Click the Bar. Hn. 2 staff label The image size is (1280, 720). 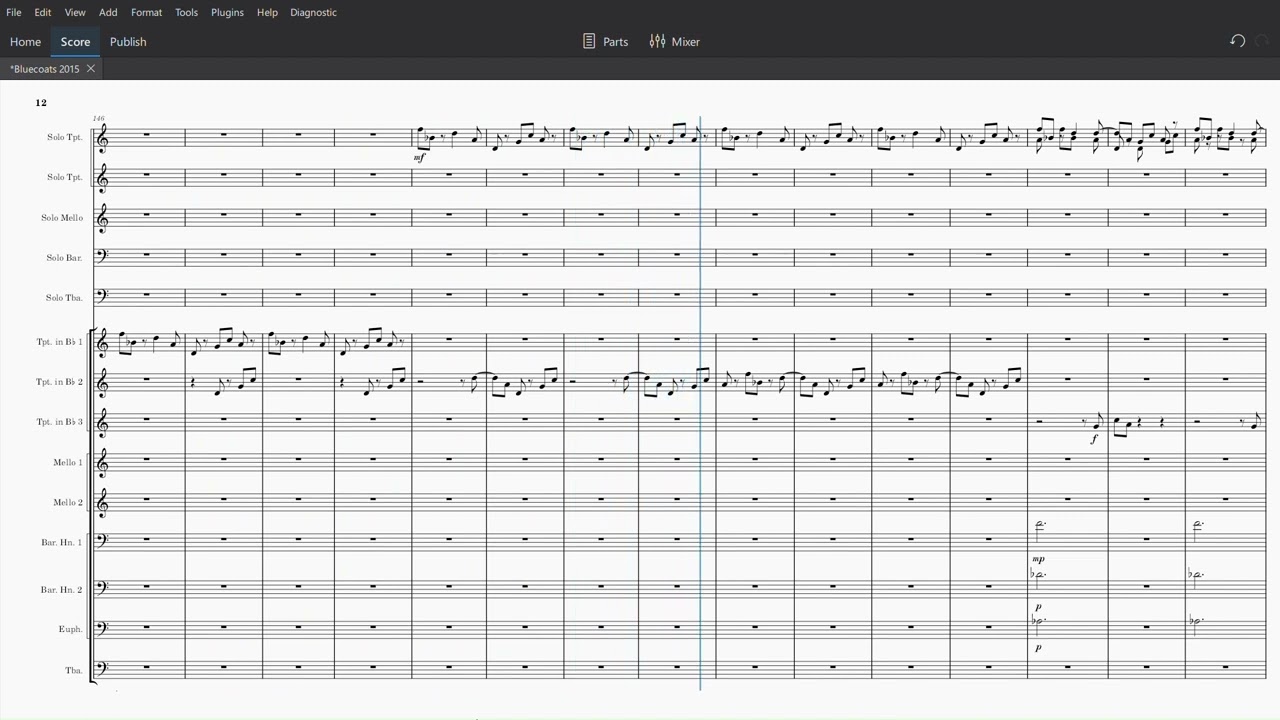point(62,590)
